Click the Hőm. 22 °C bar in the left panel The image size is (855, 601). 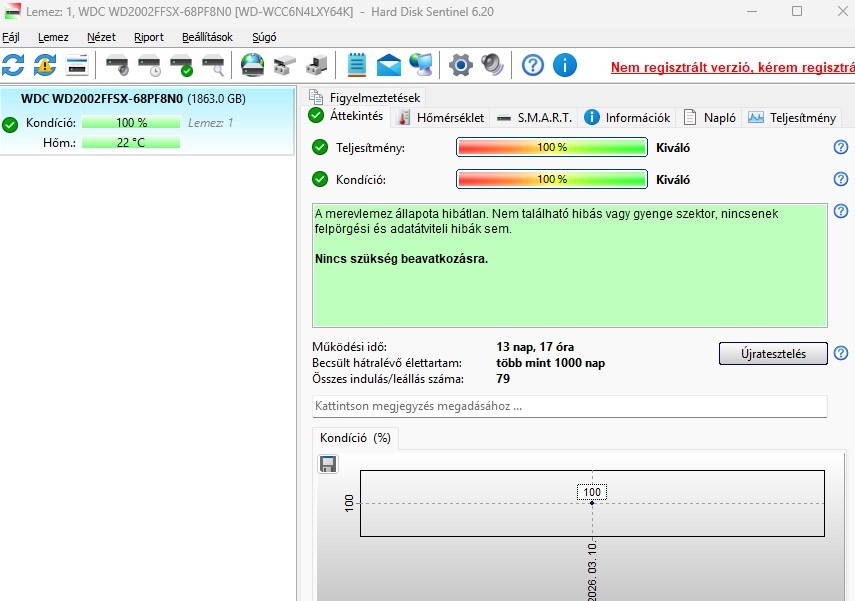(x=131, y=143)
